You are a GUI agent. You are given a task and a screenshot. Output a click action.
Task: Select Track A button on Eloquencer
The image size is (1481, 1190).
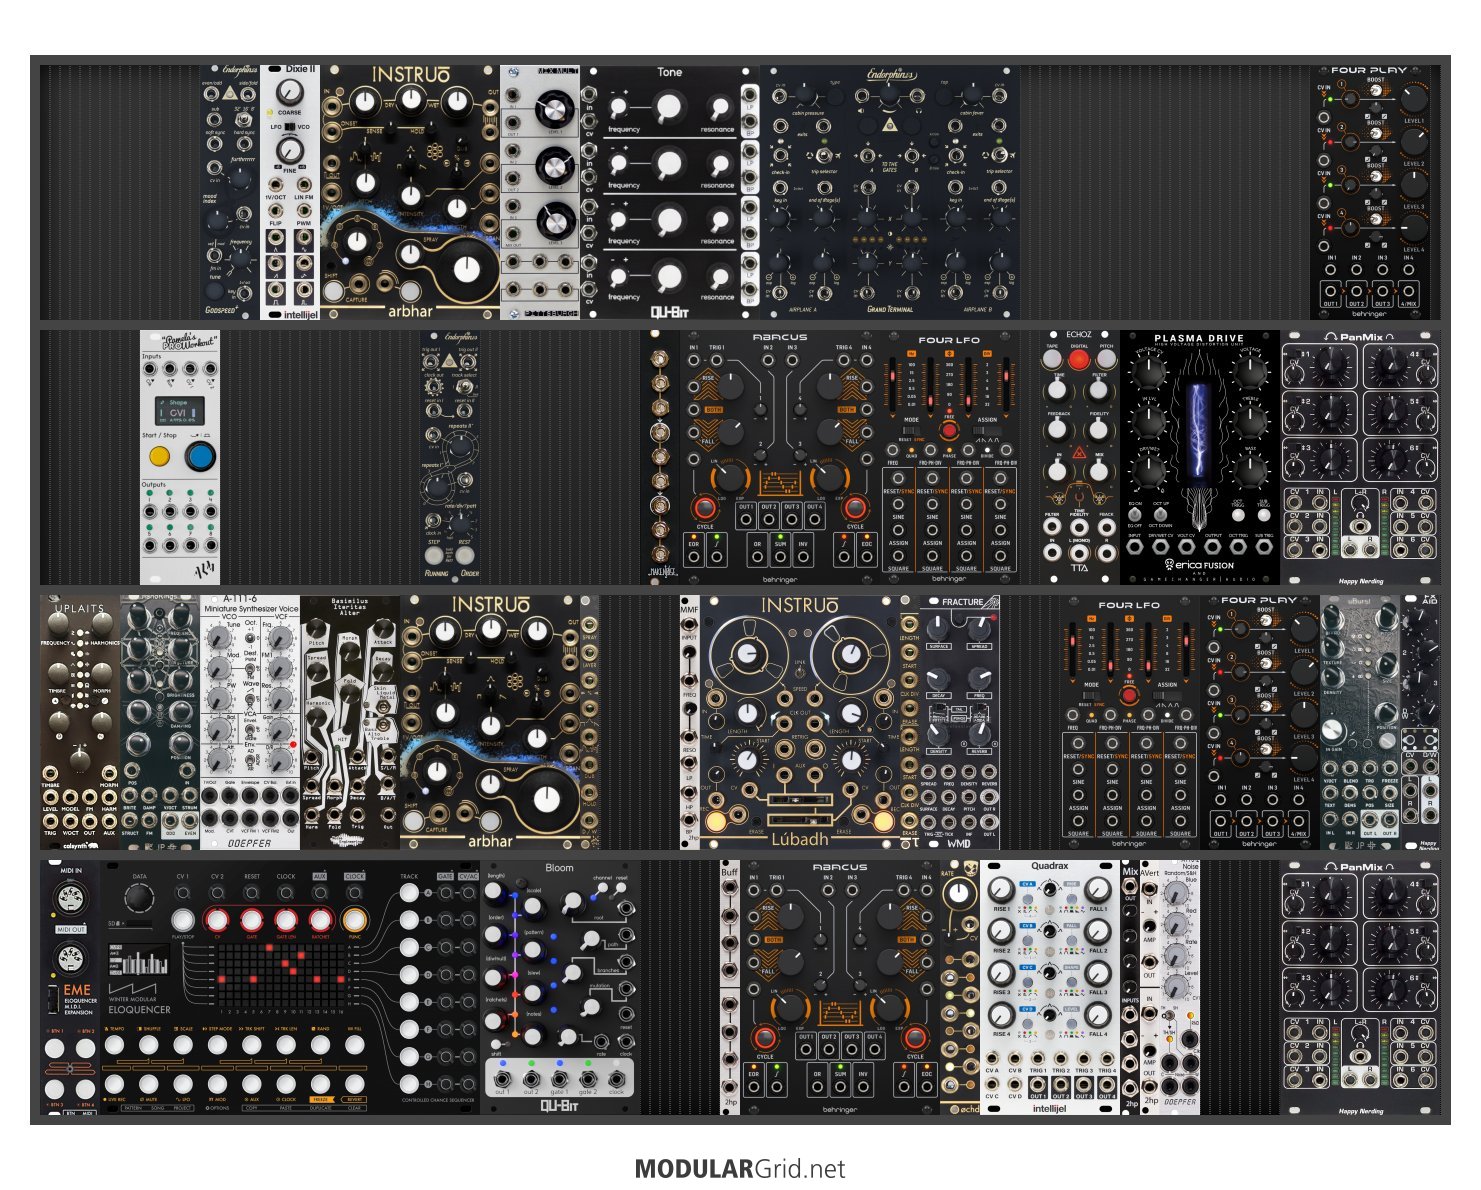[409, 893]
